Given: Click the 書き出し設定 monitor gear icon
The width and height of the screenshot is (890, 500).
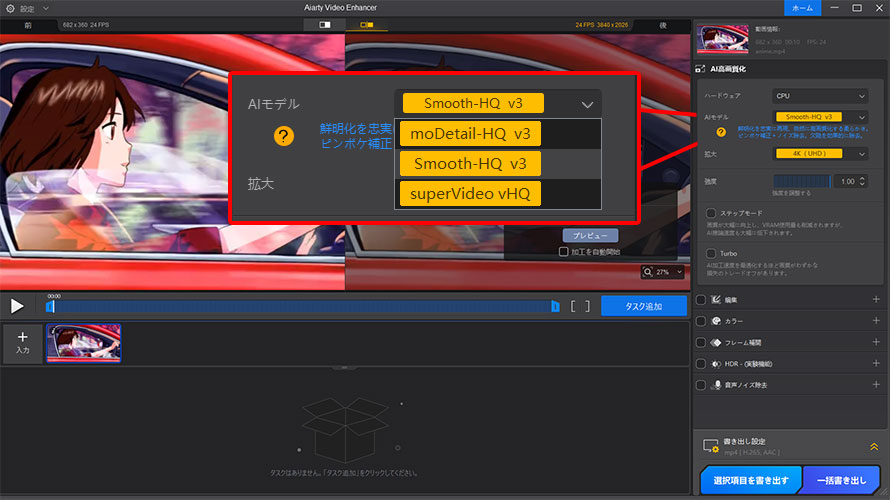Looking at the screenshot, I should click(711, 446).
